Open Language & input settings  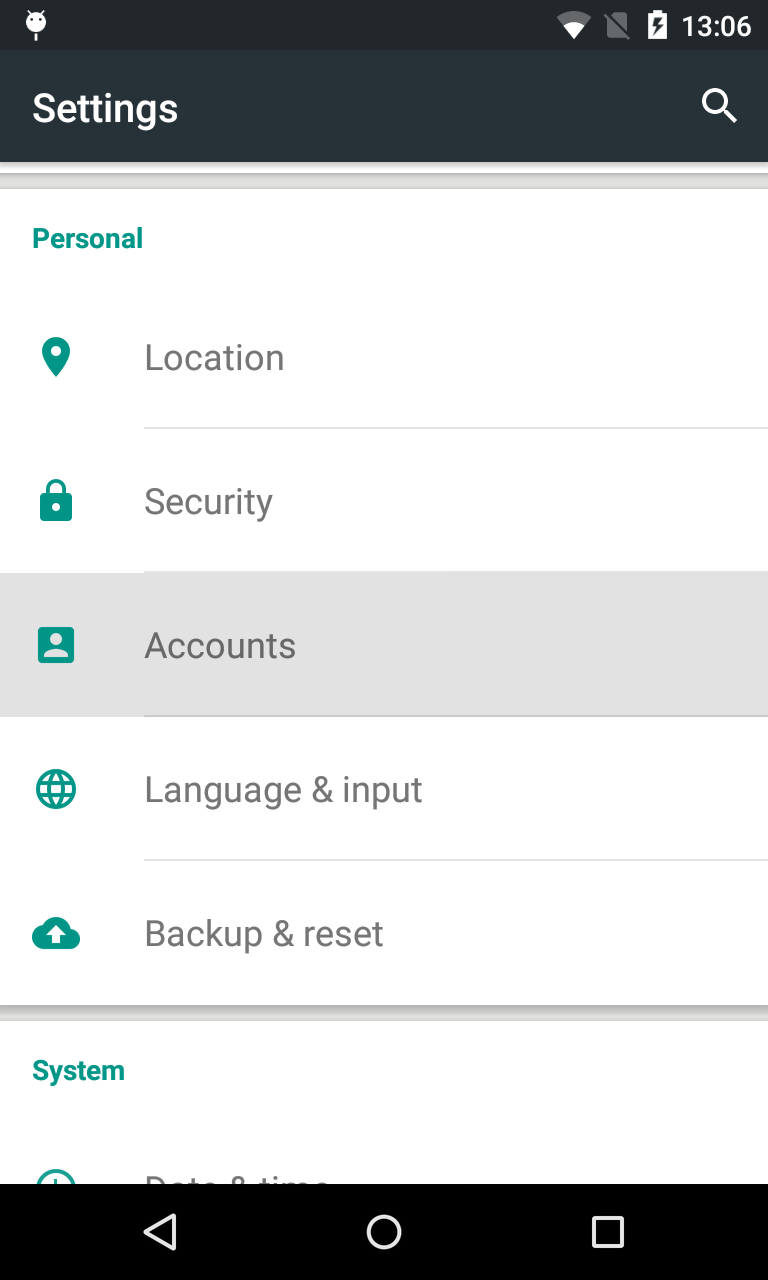[283, 790]
